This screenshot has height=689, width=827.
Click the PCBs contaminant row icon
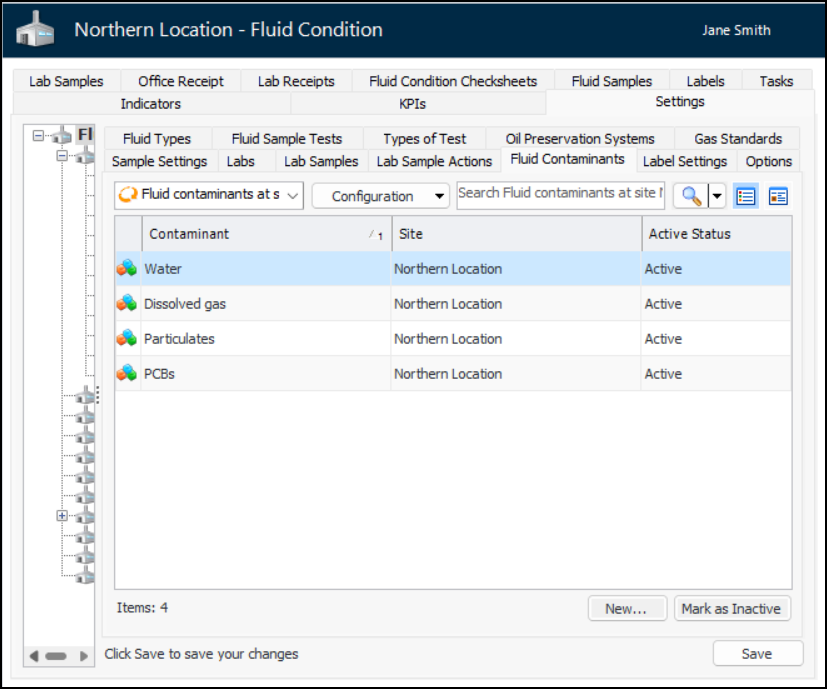coord(127,374)
